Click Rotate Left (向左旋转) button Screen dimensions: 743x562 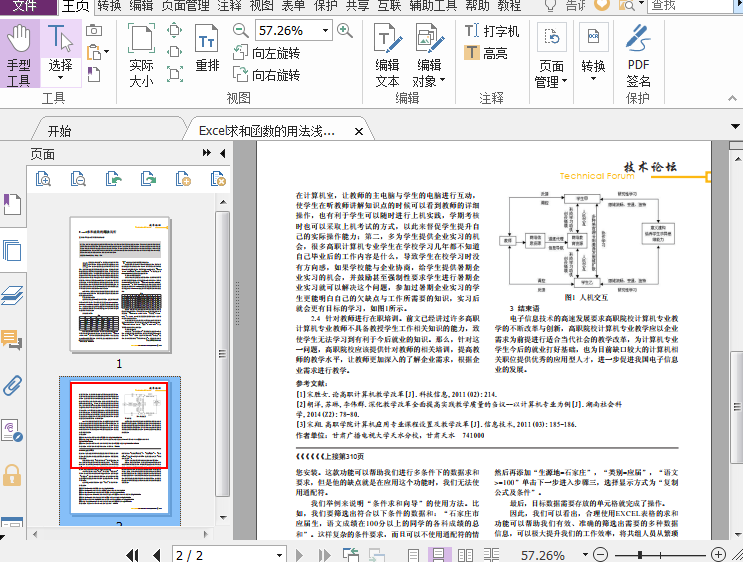[x=266, y=53]
